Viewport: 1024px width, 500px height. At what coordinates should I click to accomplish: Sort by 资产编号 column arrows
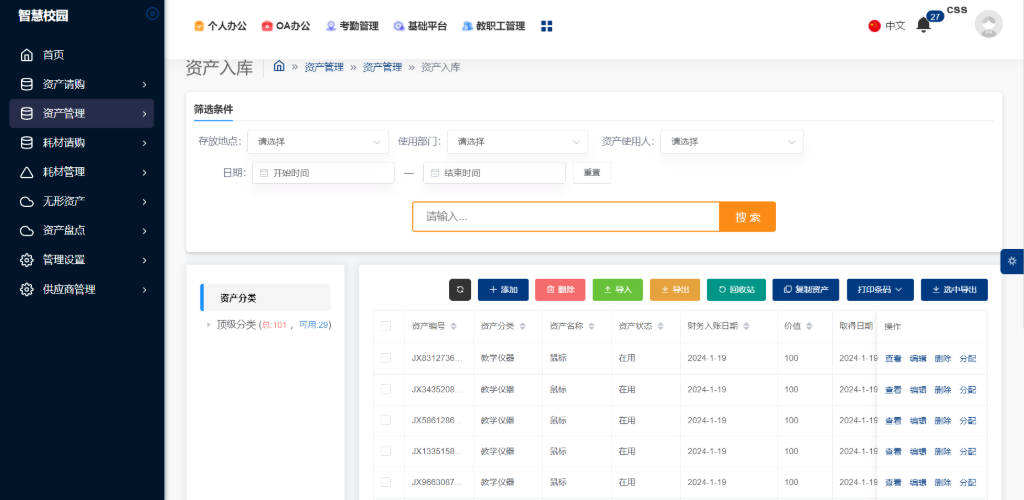pyautogui.click(x=454, y=326)
